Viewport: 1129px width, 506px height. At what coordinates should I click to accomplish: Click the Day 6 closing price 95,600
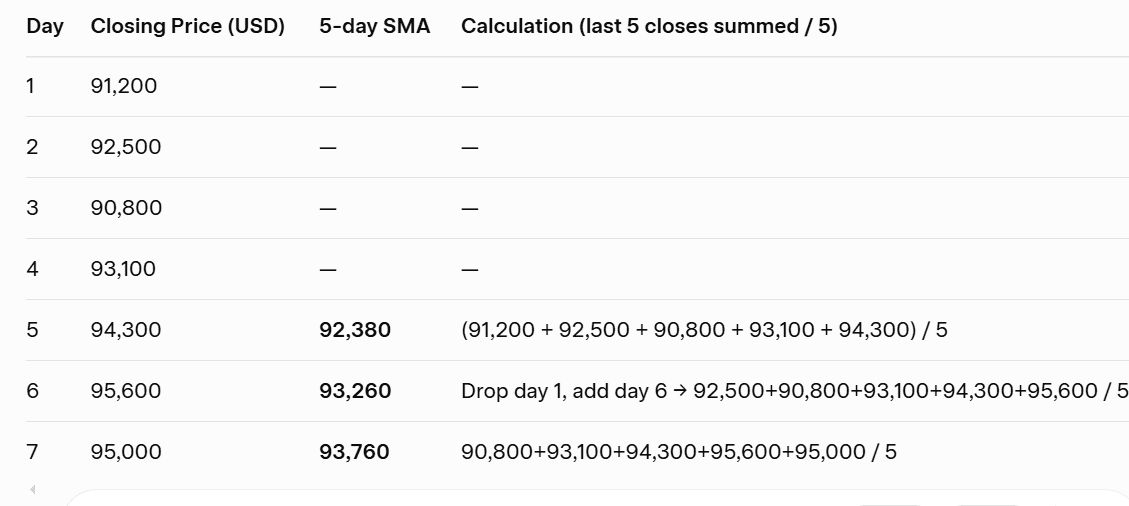[126, 391]
